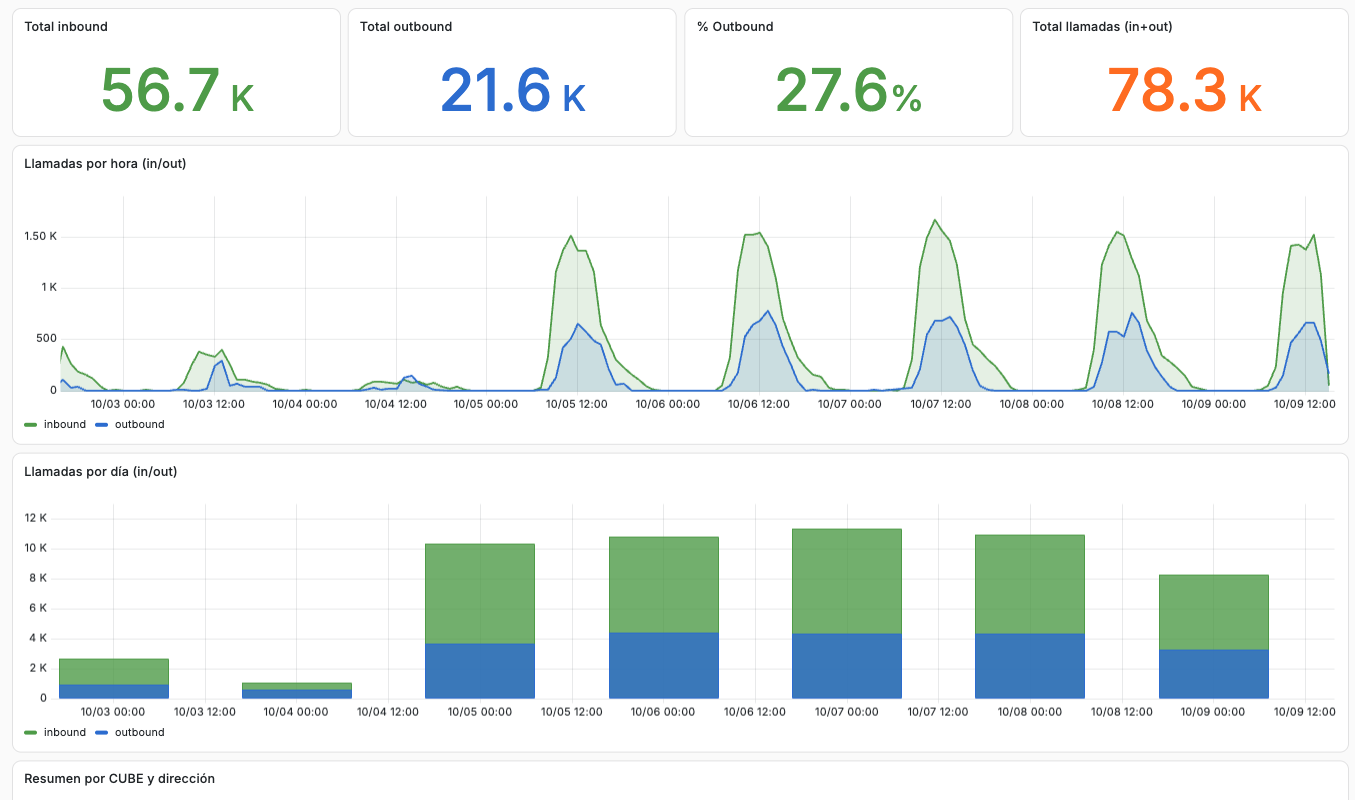
Task: Click the 12 K y-axis label
Action: click(36, 518)
